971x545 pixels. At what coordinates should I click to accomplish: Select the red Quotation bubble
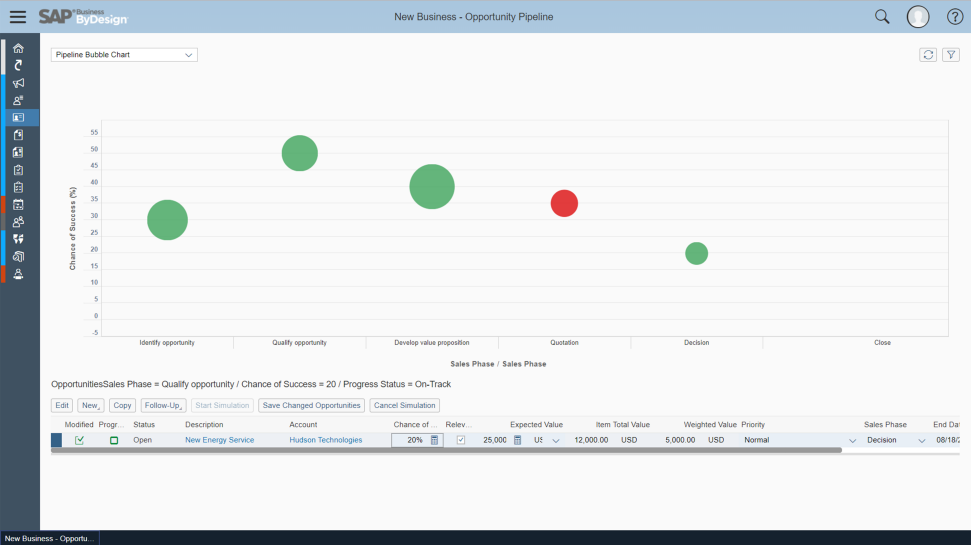click(564, 203)
